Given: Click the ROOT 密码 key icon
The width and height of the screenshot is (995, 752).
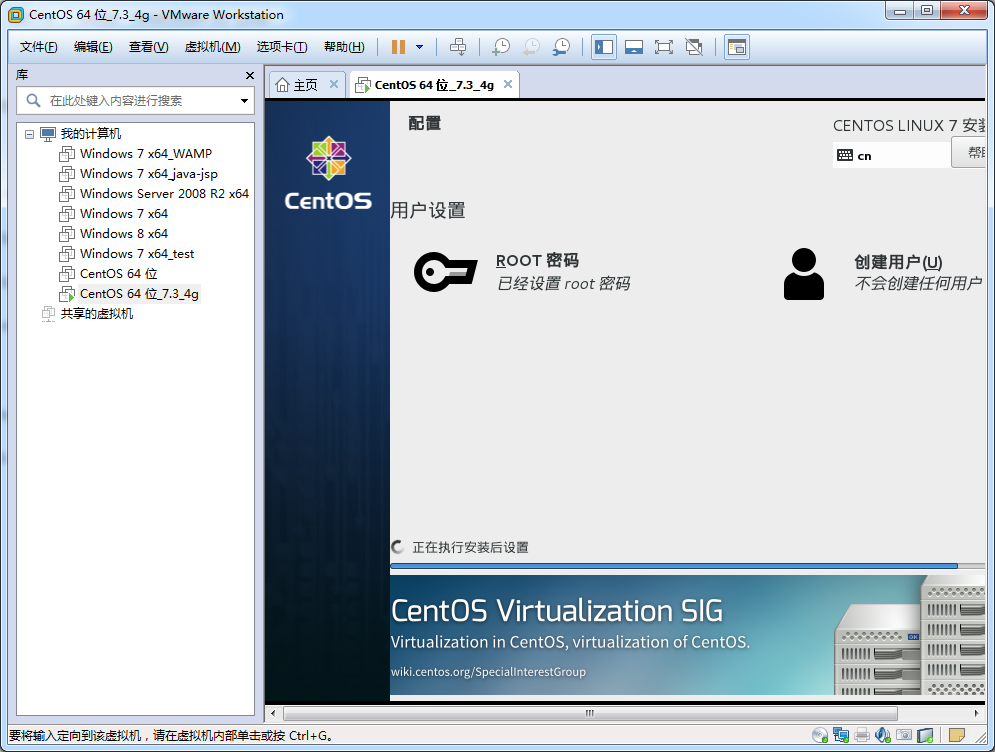Looking at the screenshot, I should click(x=445, y=272).
